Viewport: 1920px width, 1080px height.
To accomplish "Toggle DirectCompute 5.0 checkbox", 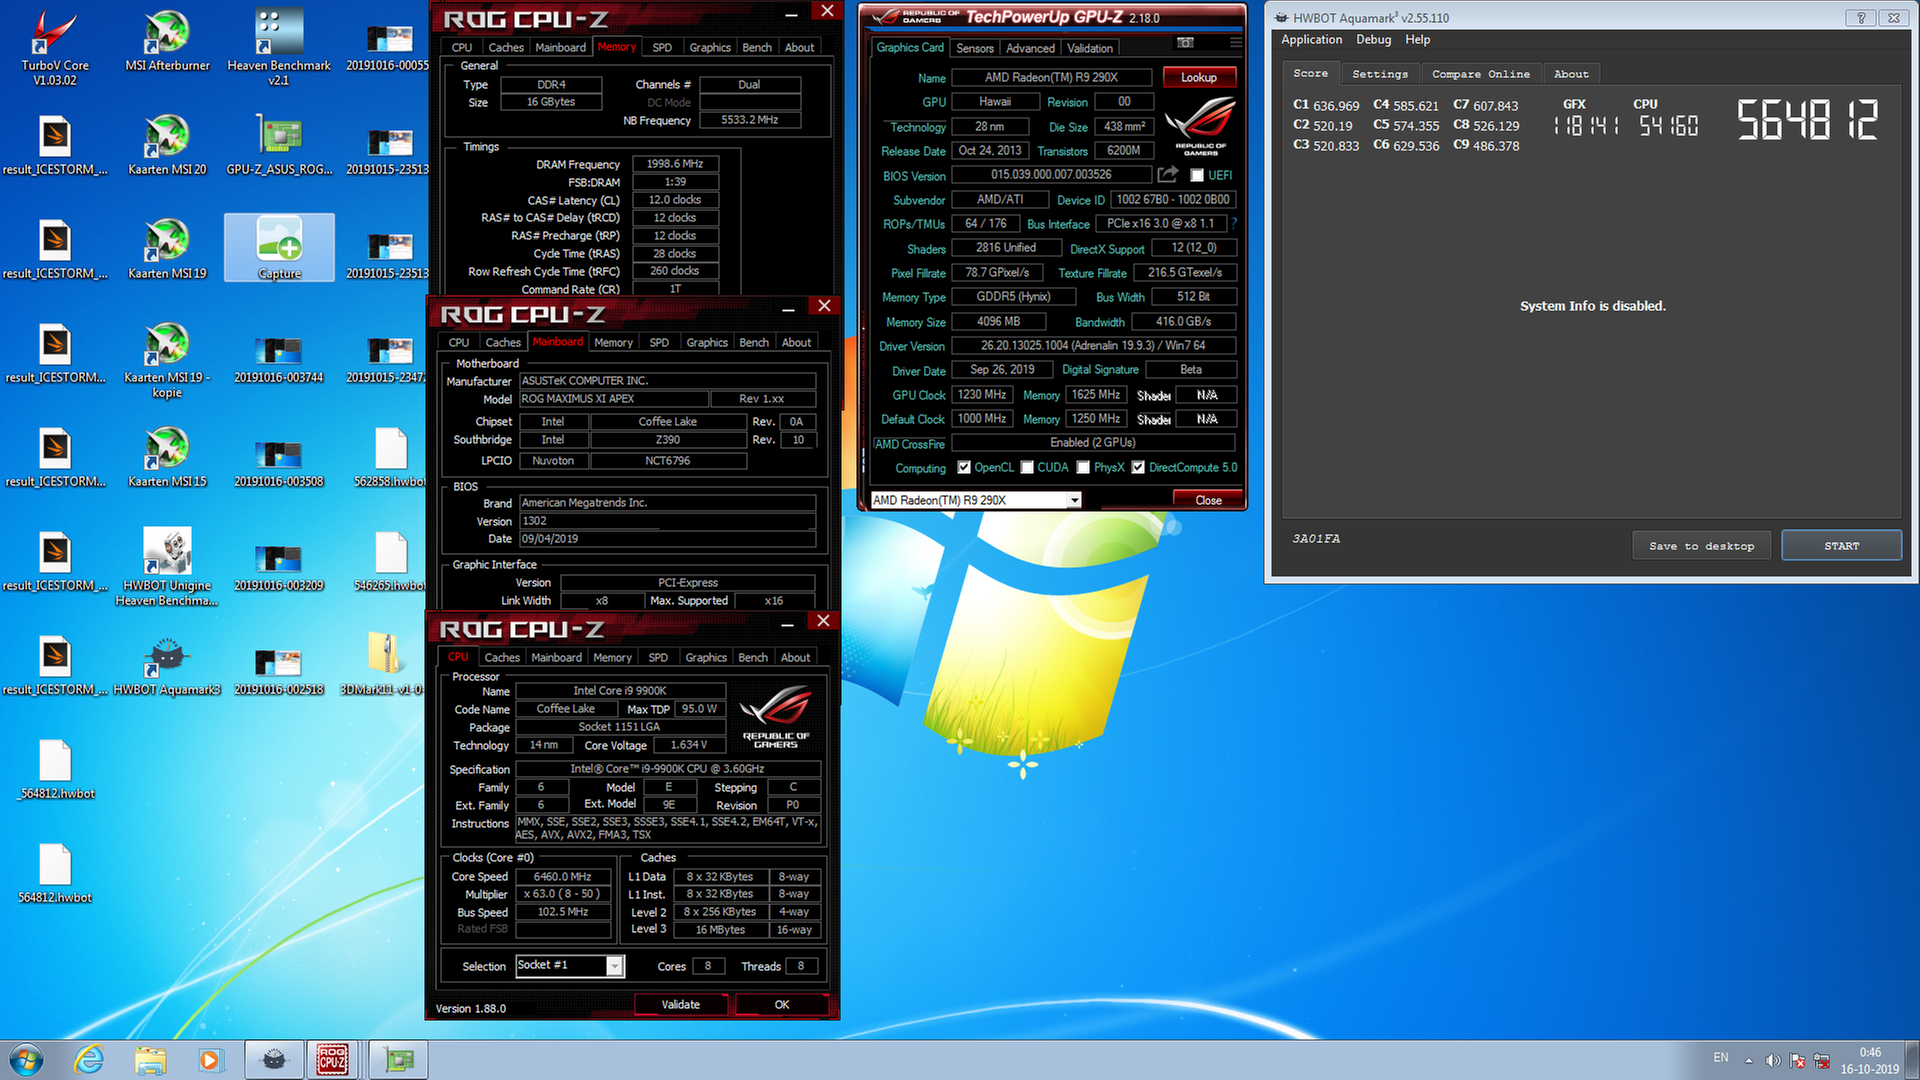I will (1138, 467).
